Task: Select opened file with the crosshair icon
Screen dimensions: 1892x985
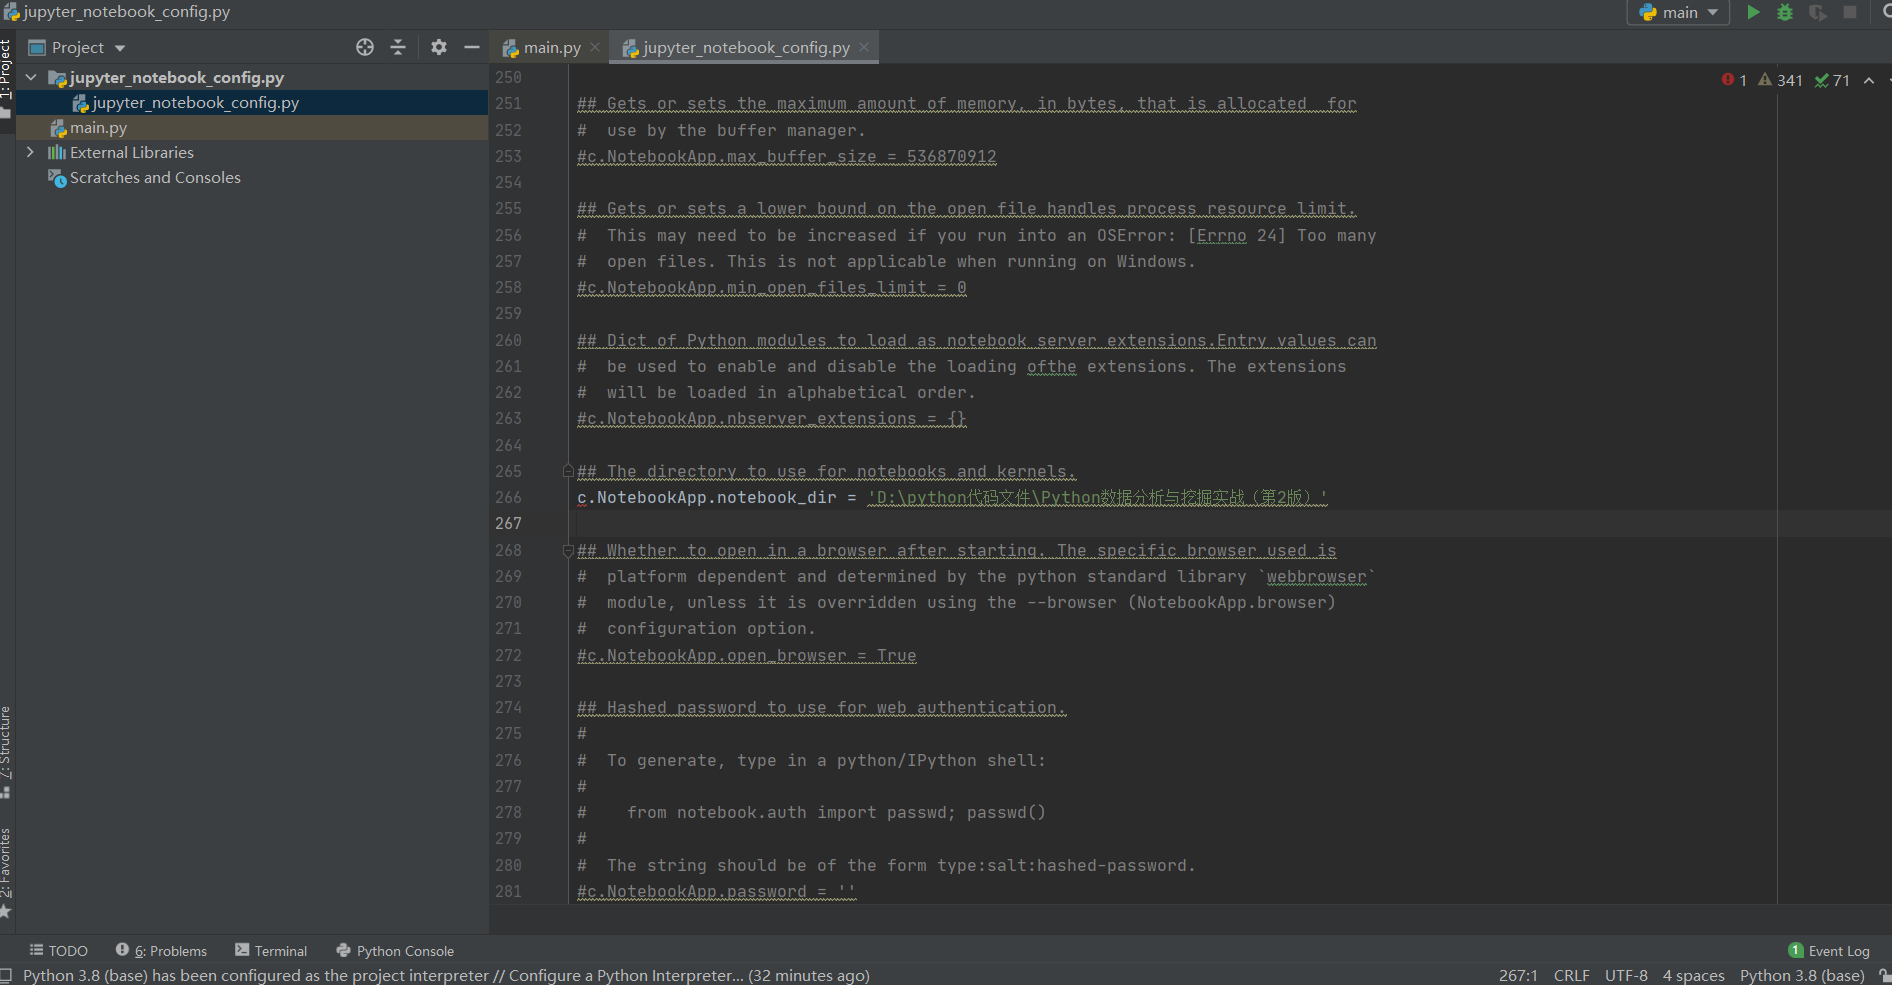Action: (x=364, y=47)
